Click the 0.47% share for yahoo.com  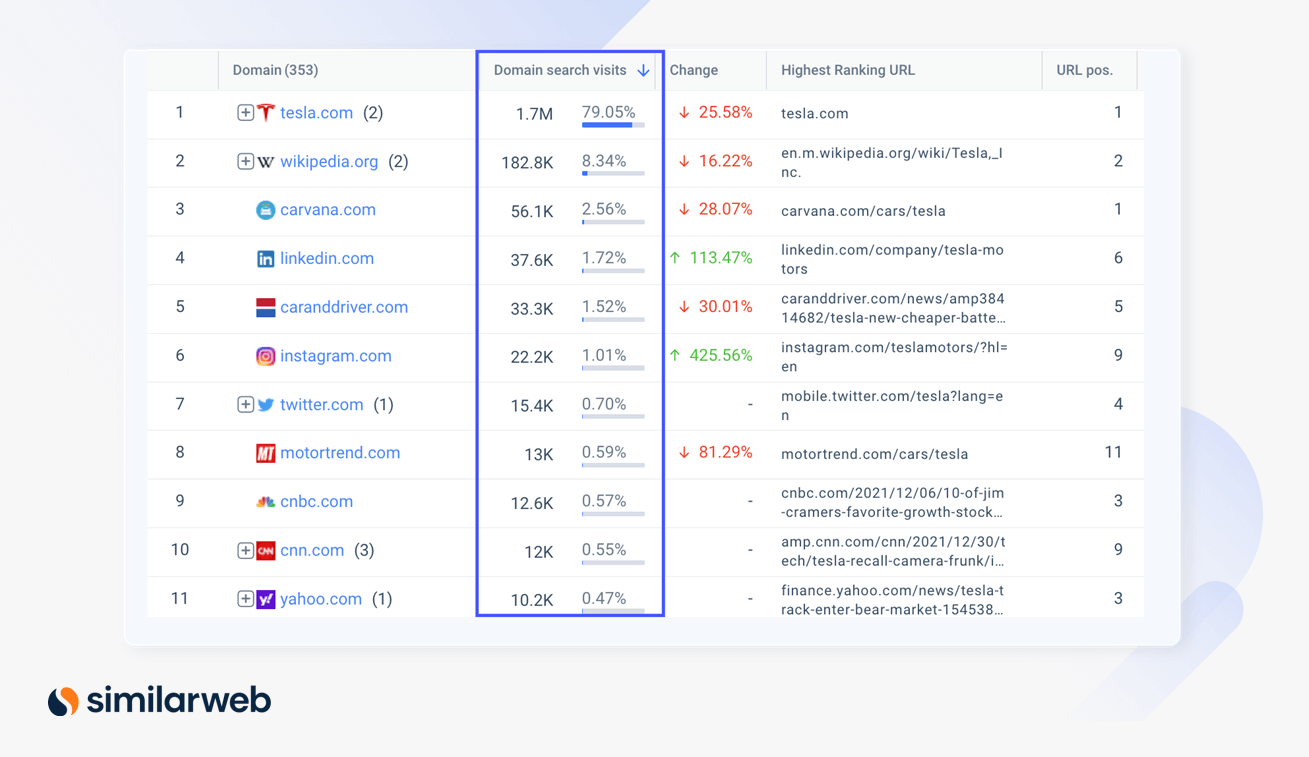(604, 598)
